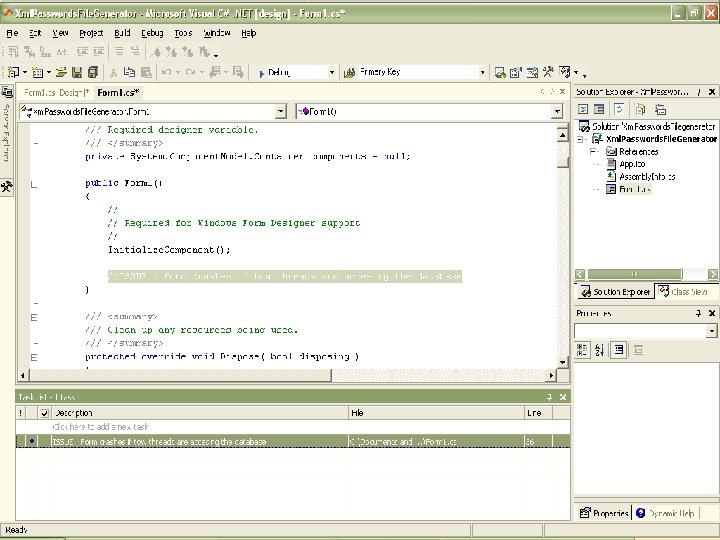This screenshot has width=720, height=540.
Task: Open the Debug configuration dropdown
Action: click(x=331, y=72)
